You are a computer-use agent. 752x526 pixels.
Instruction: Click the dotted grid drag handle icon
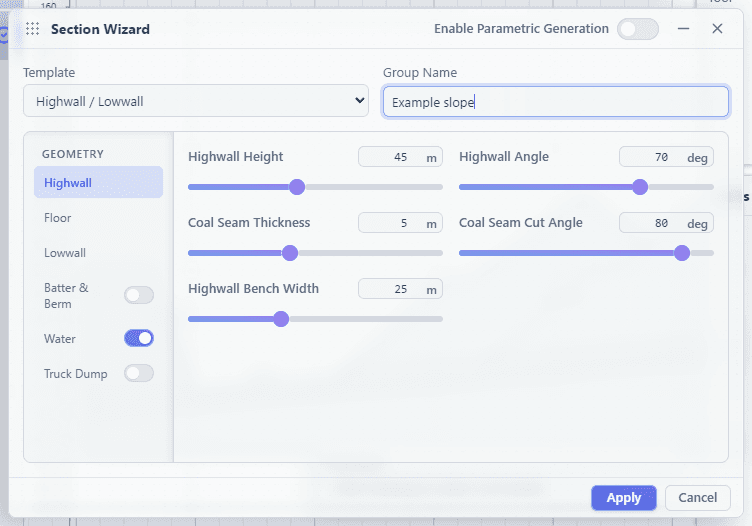click(33, 29)
